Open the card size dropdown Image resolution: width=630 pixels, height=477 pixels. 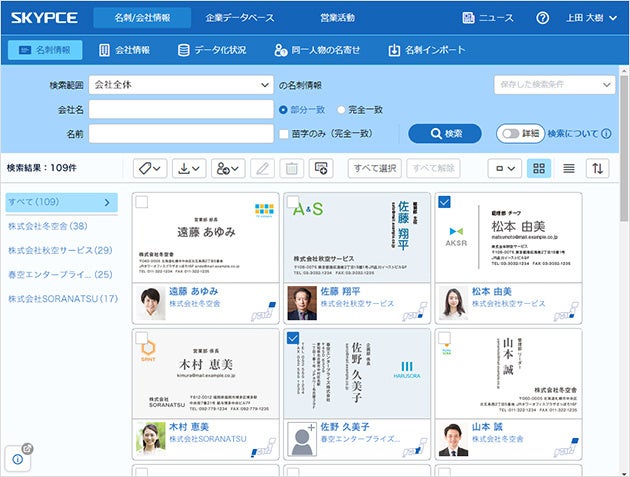(505, 168)
